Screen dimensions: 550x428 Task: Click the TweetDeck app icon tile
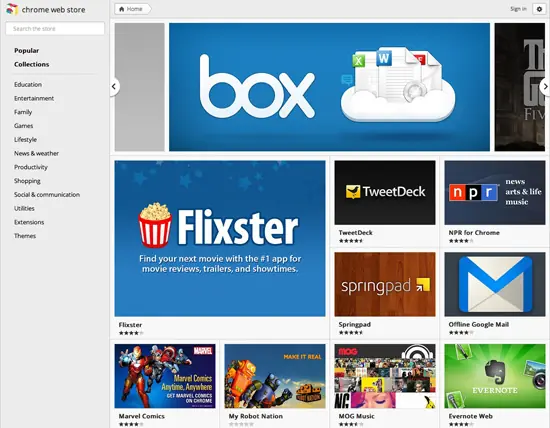pyautogui.click(x=385, y=193)
